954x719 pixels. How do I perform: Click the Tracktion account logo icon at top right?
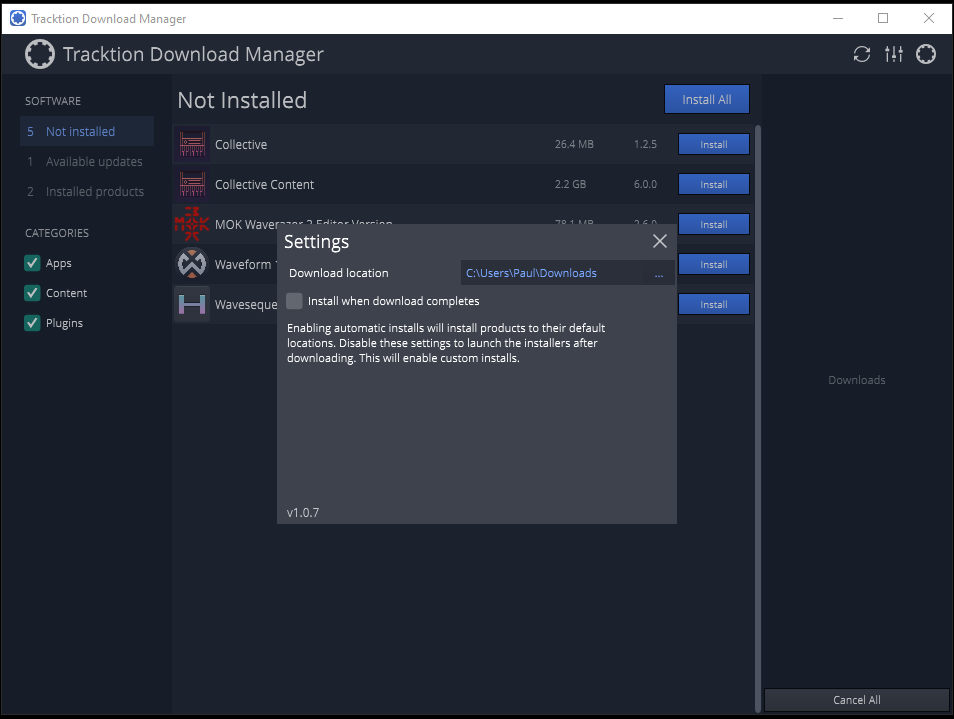point(926,54)
